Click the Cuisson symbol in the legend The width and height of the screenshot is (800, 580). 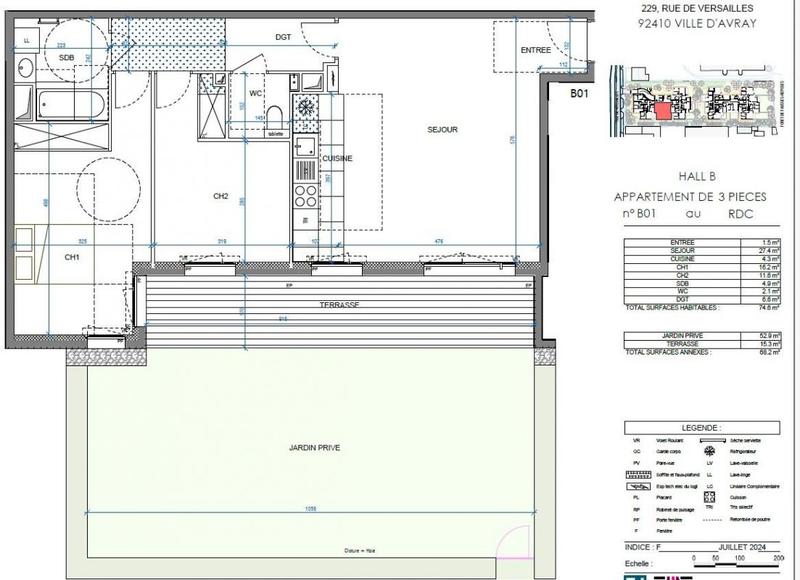pyautogui.click(x=709, y=494)
